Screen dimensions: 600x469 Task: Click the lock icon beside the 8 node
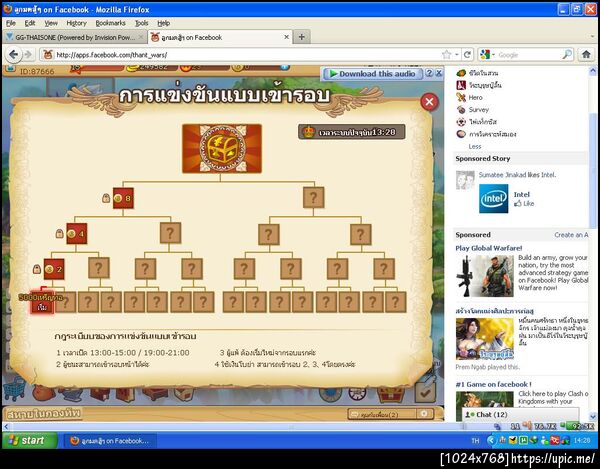click(106, 198)
